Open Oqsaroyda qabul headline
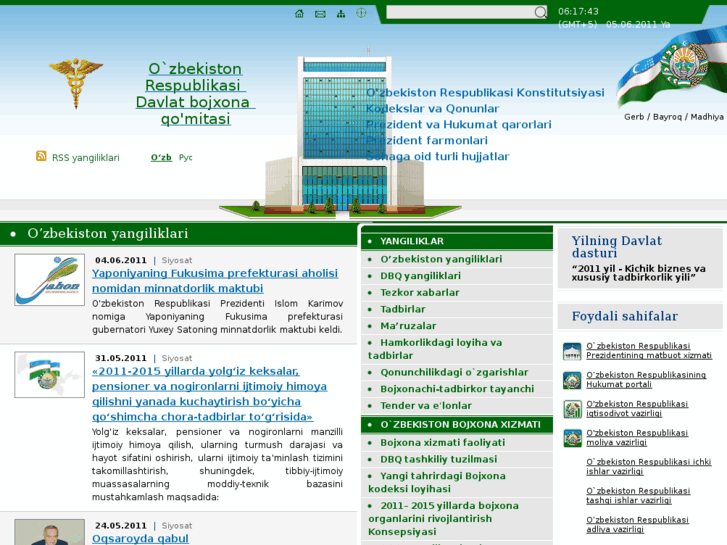 [x=140, y=539]
